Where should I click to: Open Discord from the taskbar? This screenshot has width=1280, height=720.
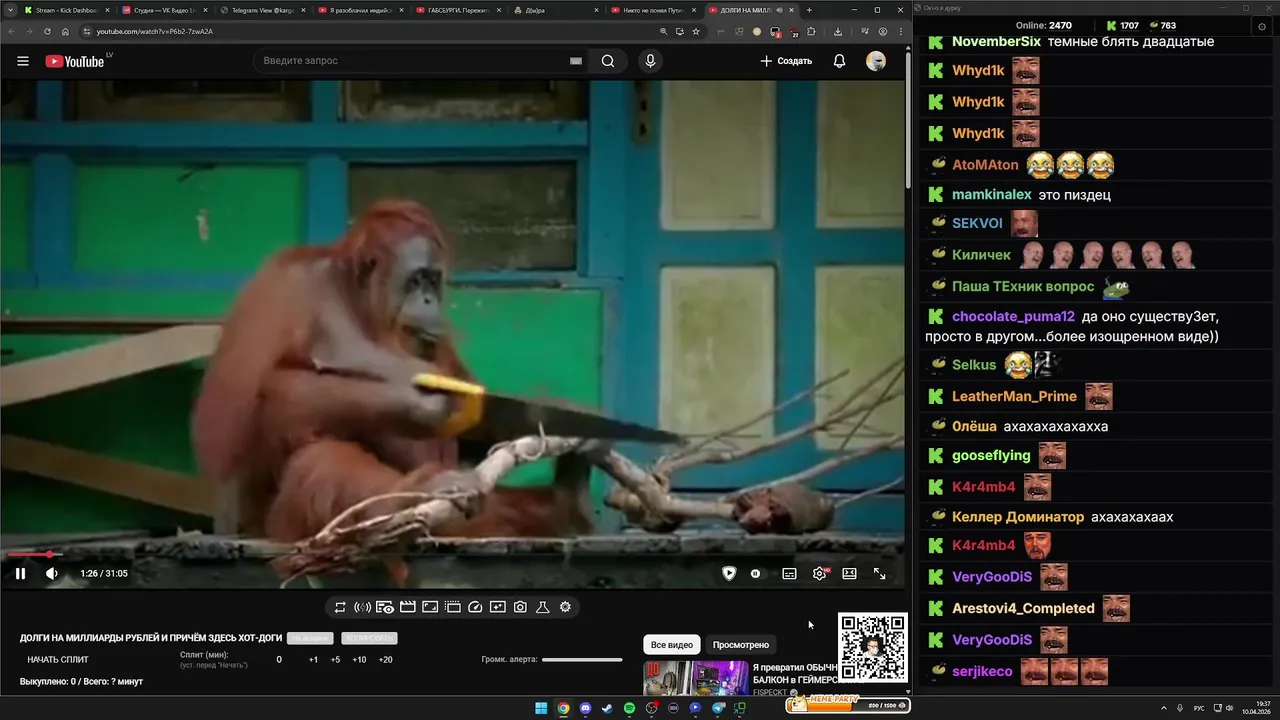pyautogui.click(x=585, y=708)
